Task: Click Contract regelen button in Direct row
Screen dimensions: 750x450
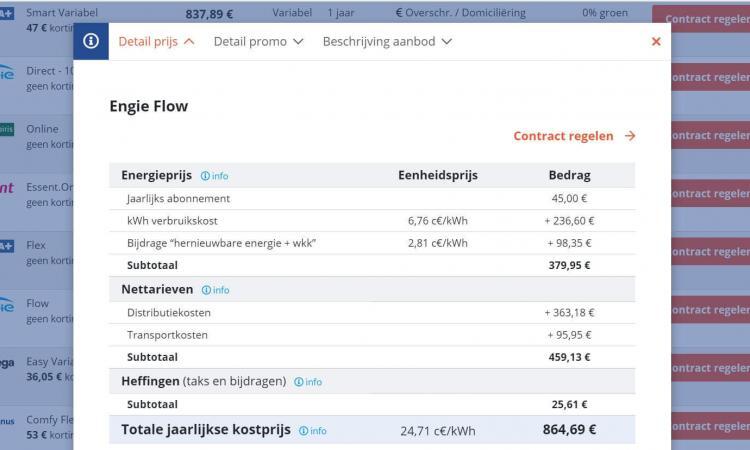Action: (711, 77)
